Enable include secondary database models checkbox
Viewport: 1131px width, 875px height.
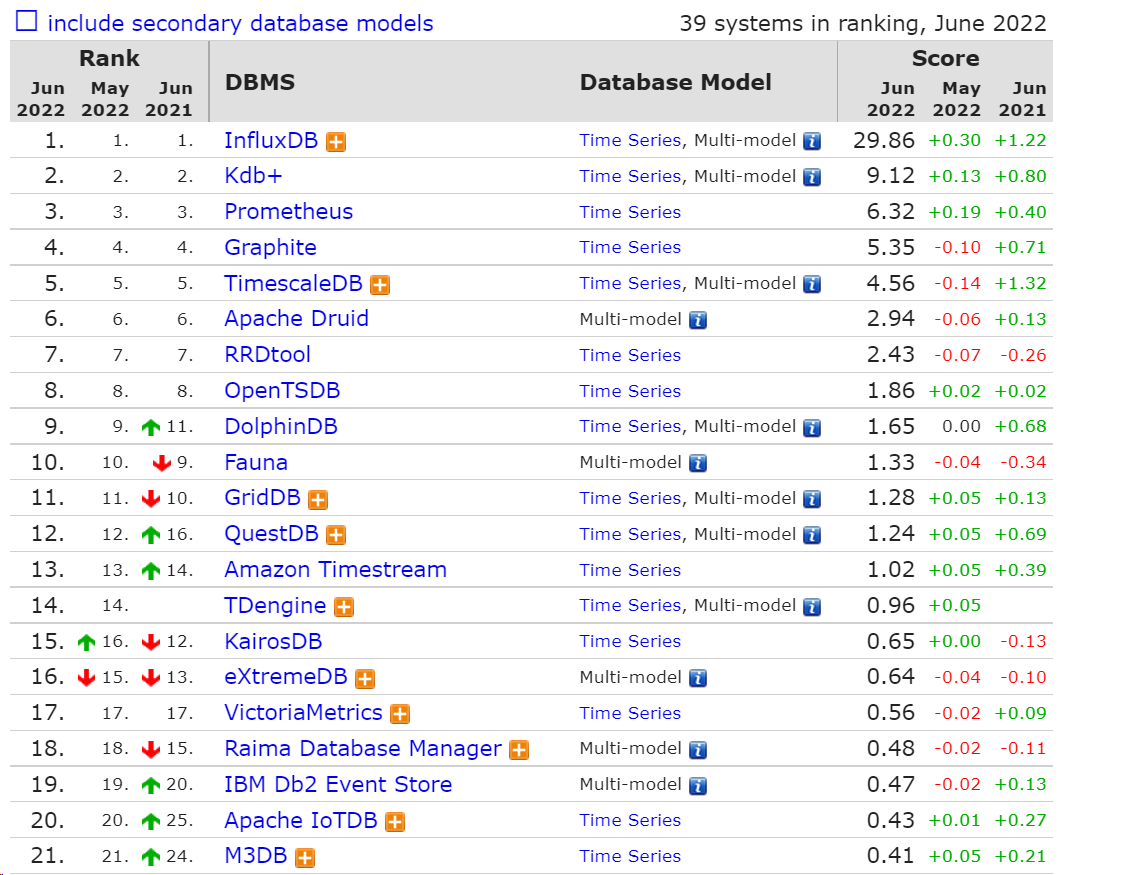point(27,21)
